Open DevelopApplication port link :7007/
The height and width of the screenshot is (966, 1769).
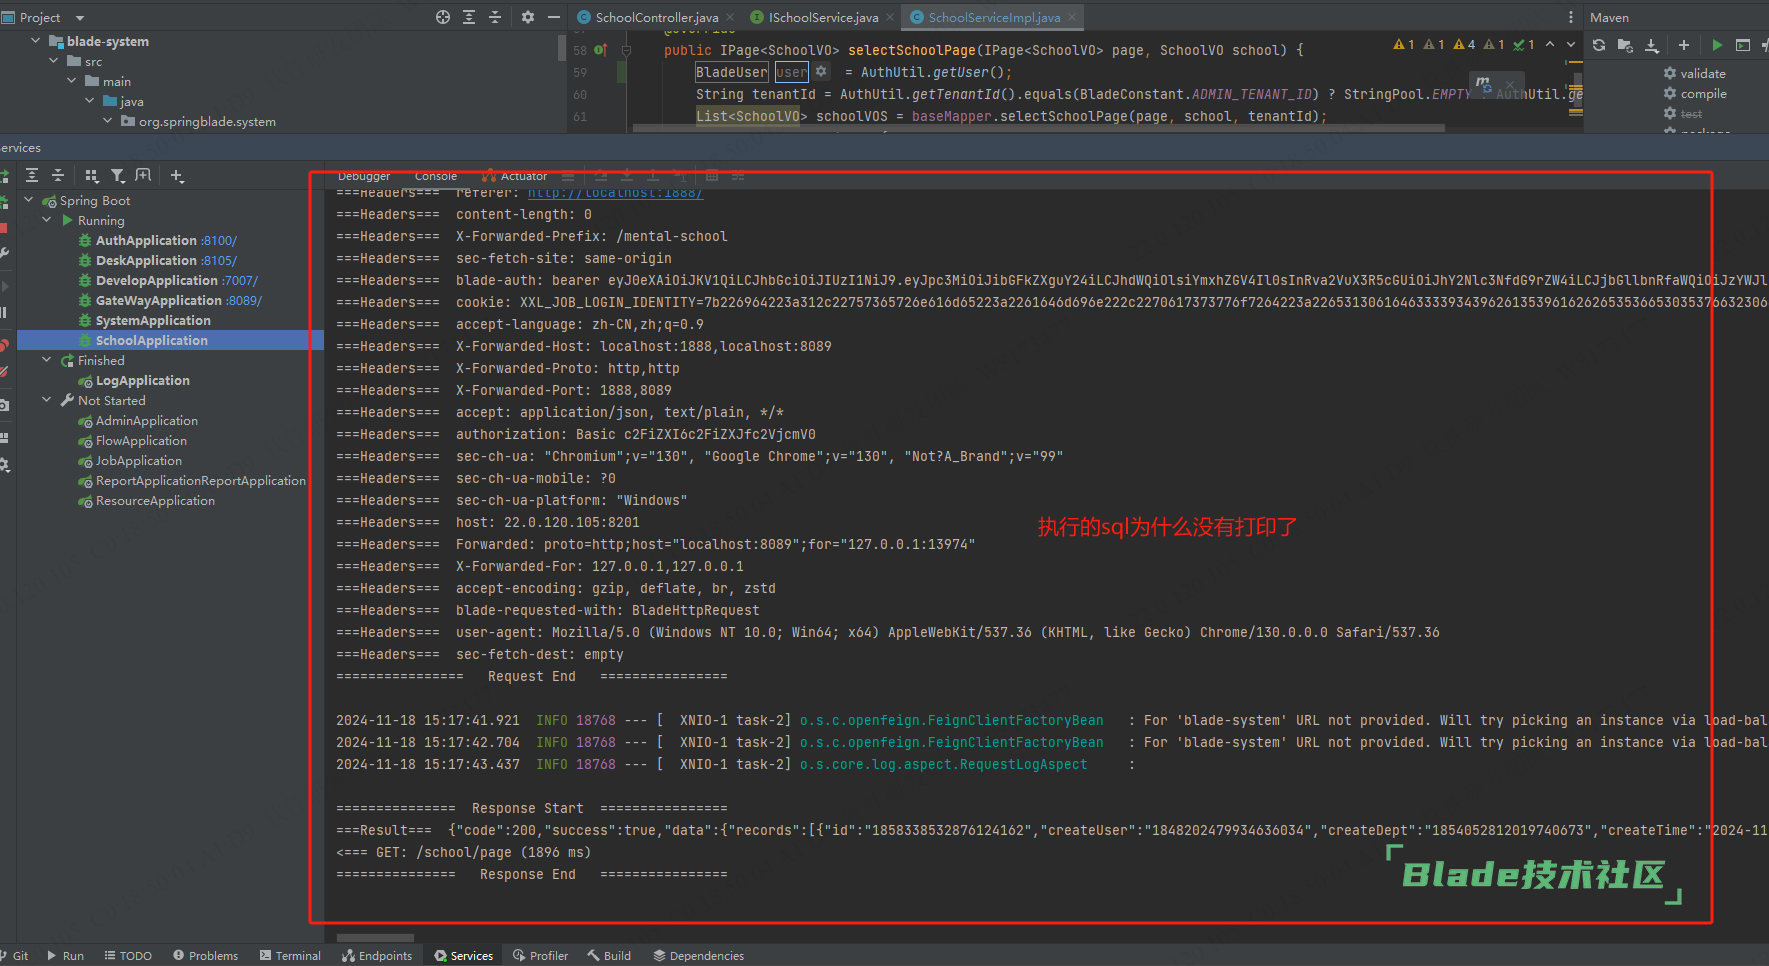click(x=240, y=280)
